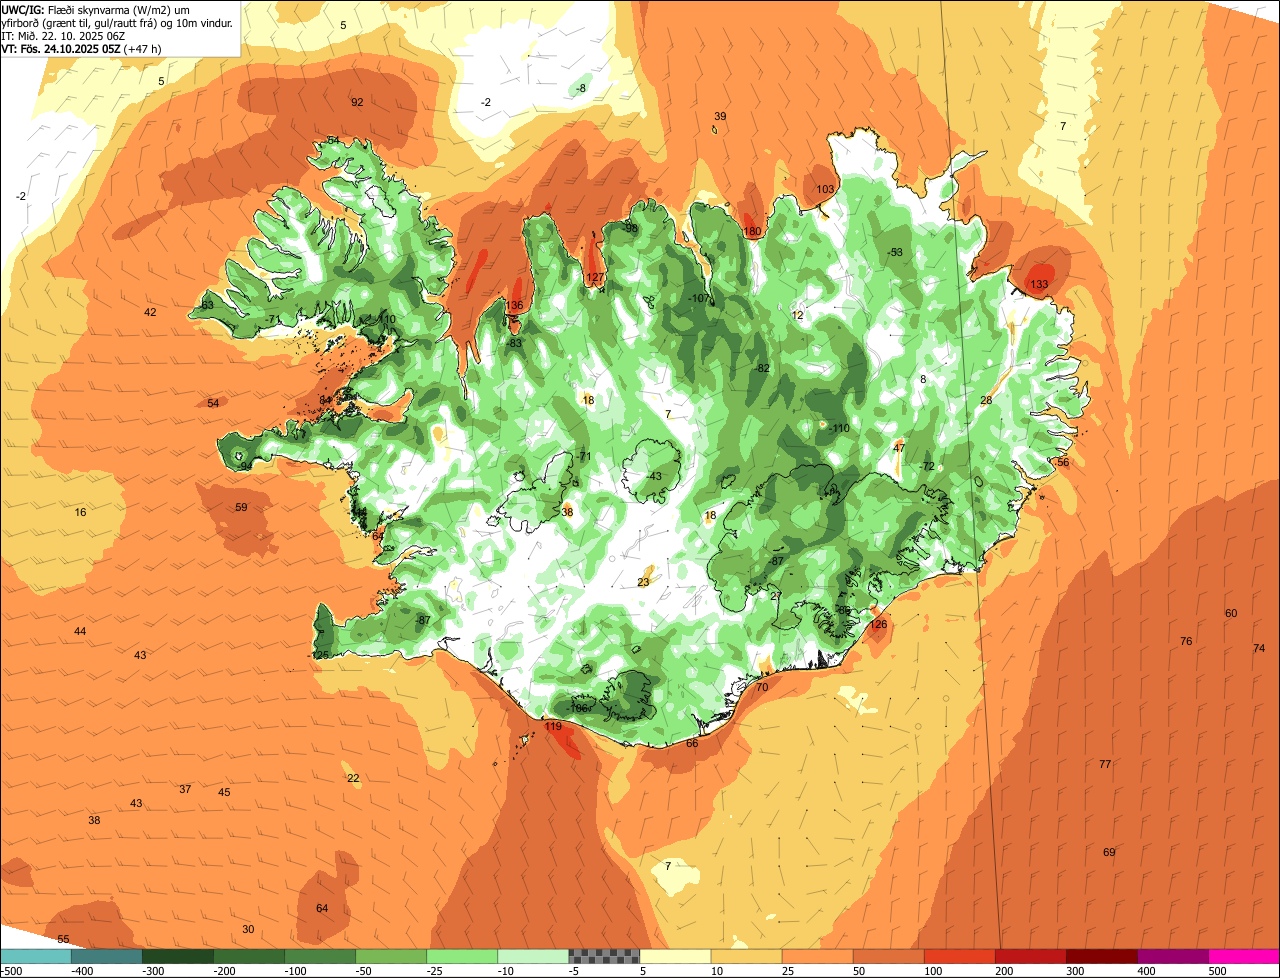Click the 8 value in east Iceland
Viewport: 1280px width, 978px height.
(923, 379)
